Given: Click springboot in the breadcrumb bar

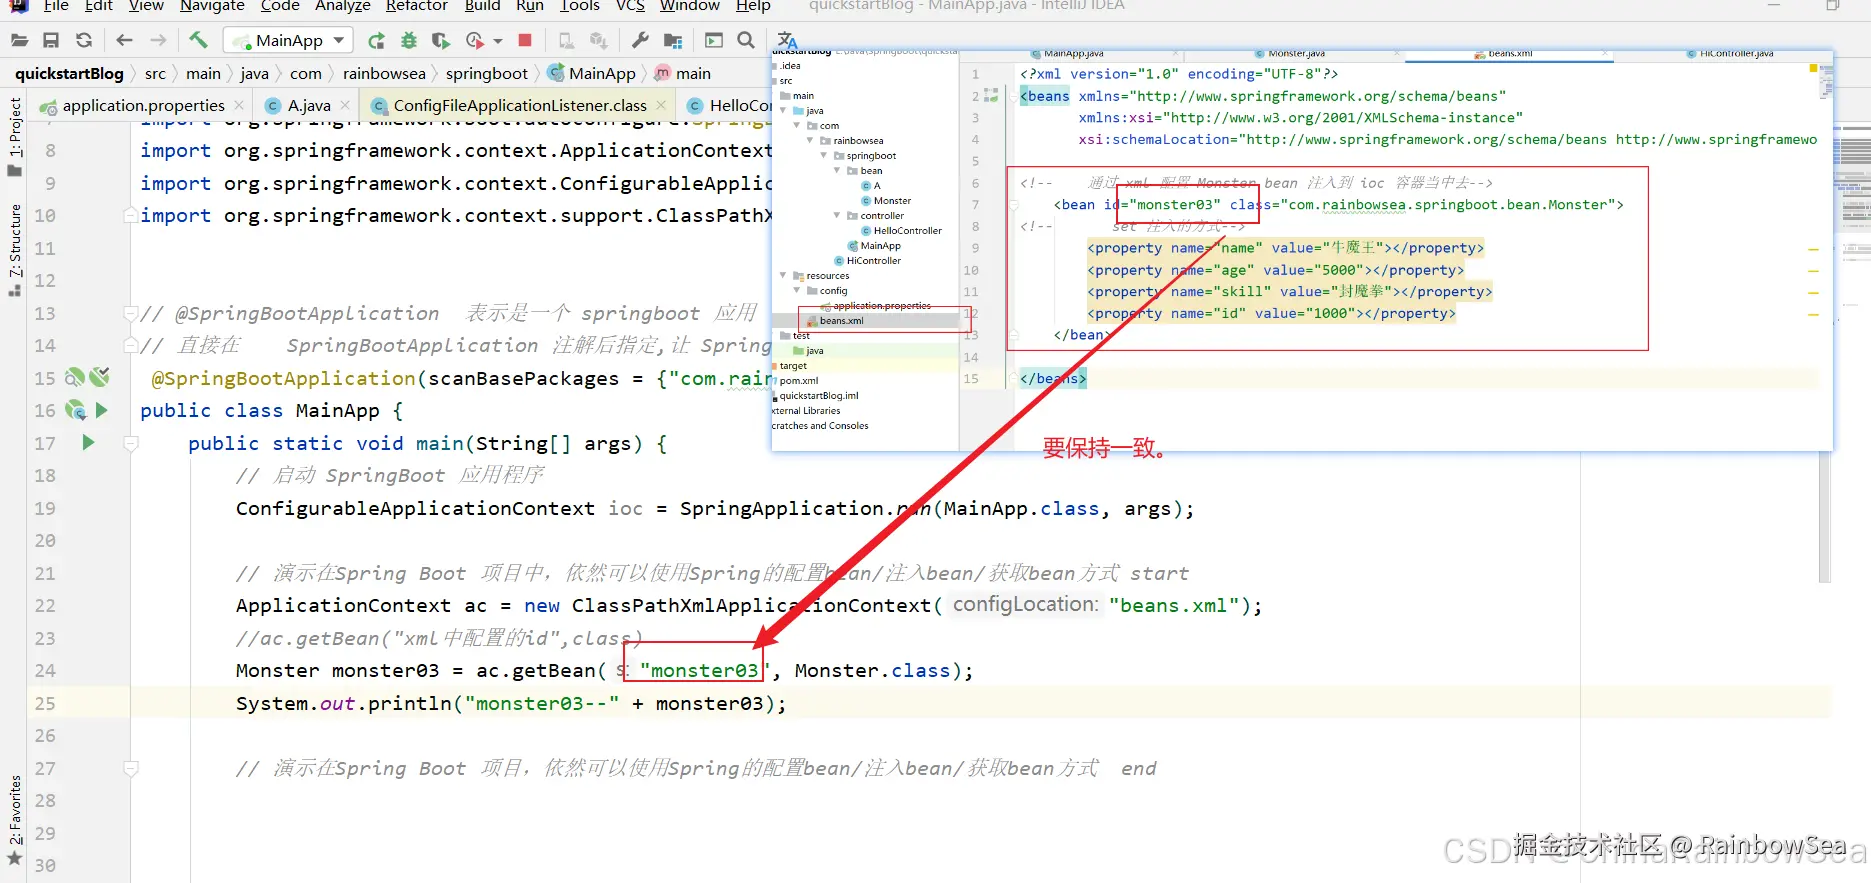Looking at the screenshot, I should click(x=487, y=73).
